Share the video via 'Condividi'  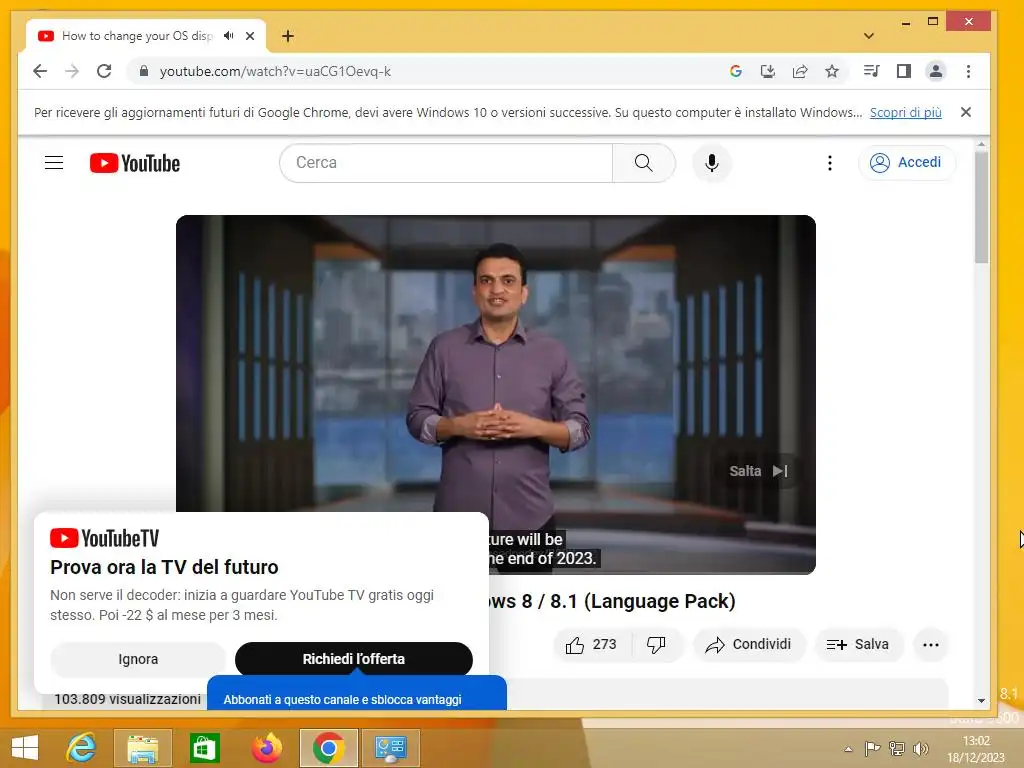(x=748, y=645)
